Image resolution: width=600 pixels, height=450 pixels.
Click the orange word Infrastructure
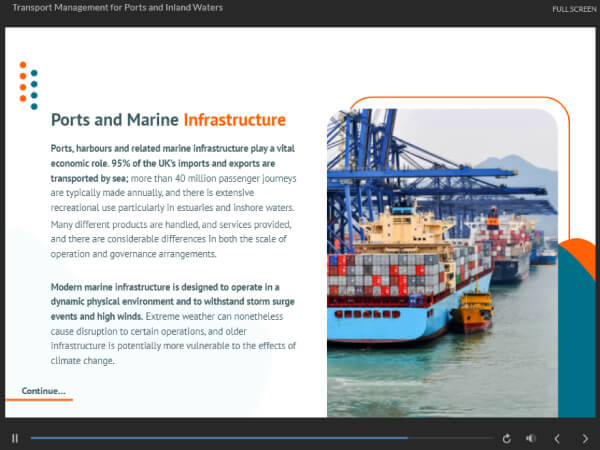click(x=234, y=120)
